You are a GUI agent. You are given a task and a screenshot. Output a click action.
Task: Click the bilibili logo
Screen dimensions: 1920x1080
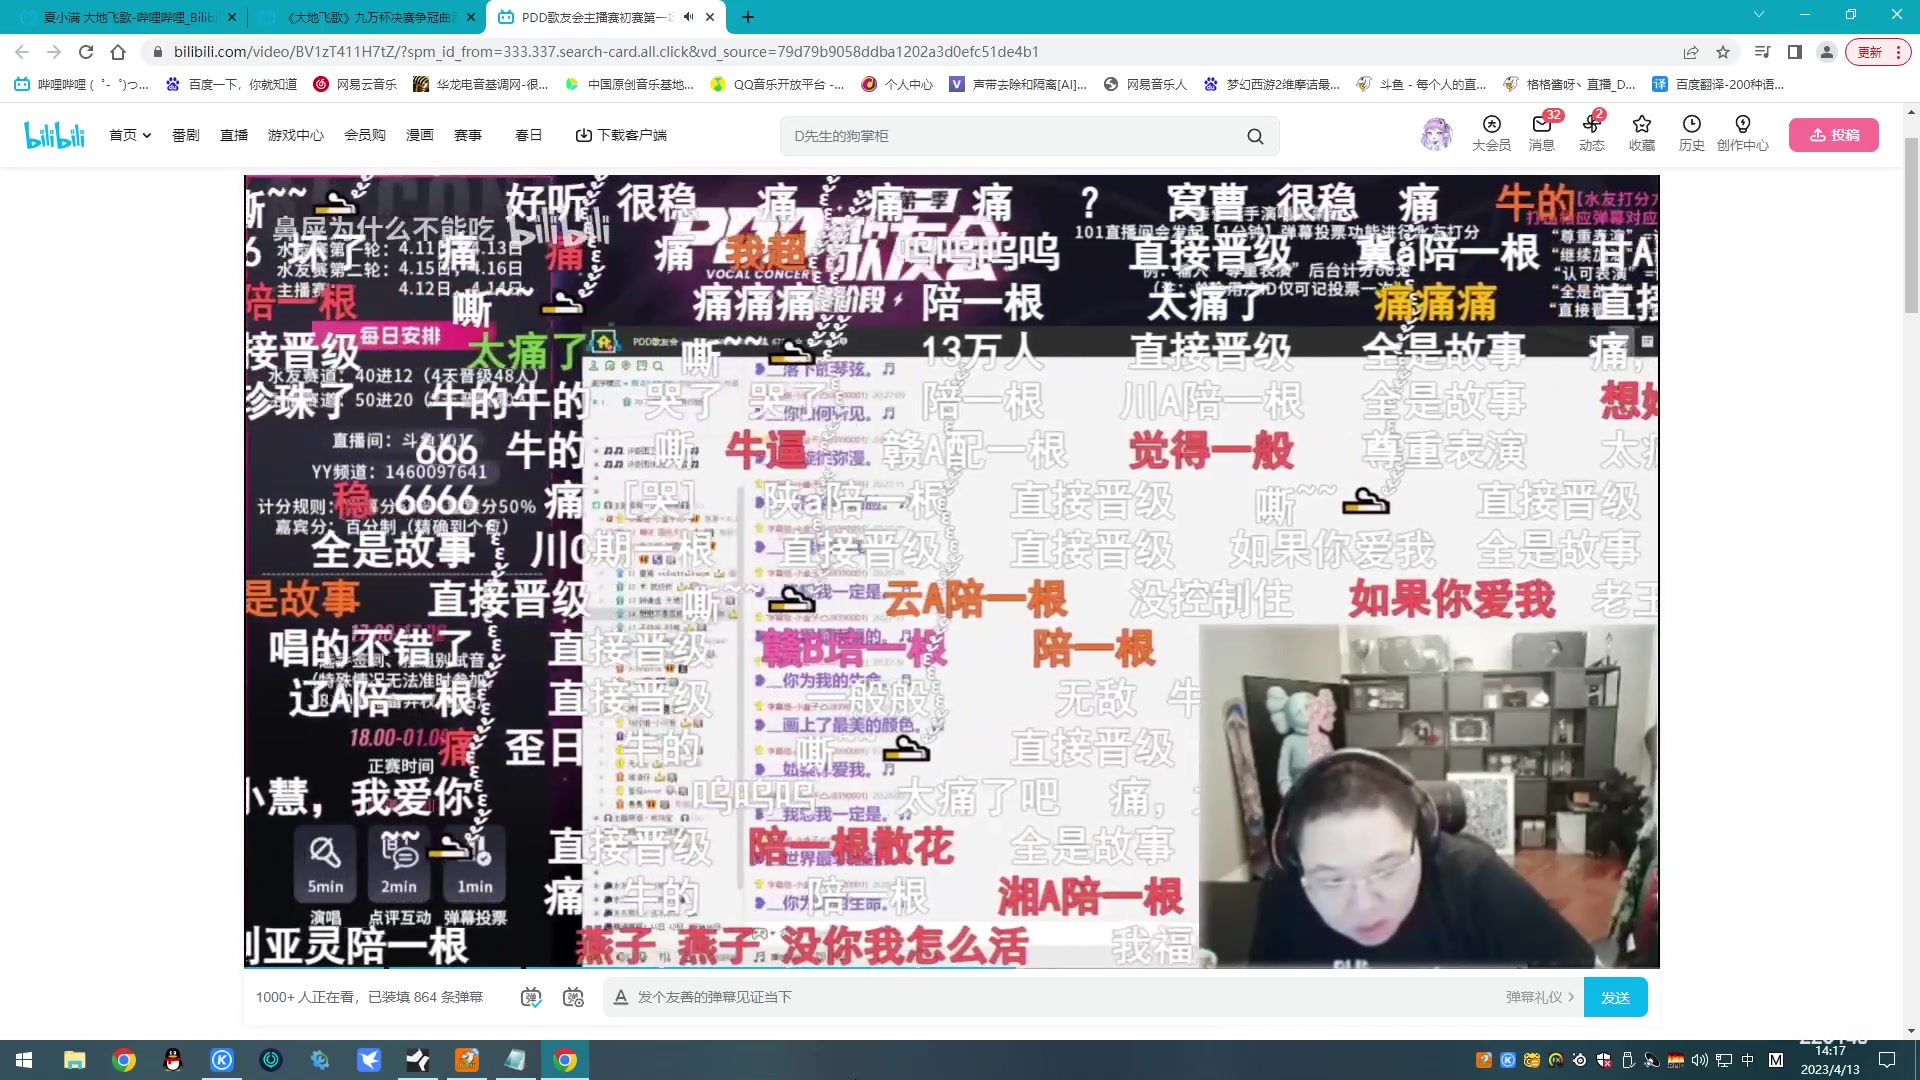tap(54, 134)
